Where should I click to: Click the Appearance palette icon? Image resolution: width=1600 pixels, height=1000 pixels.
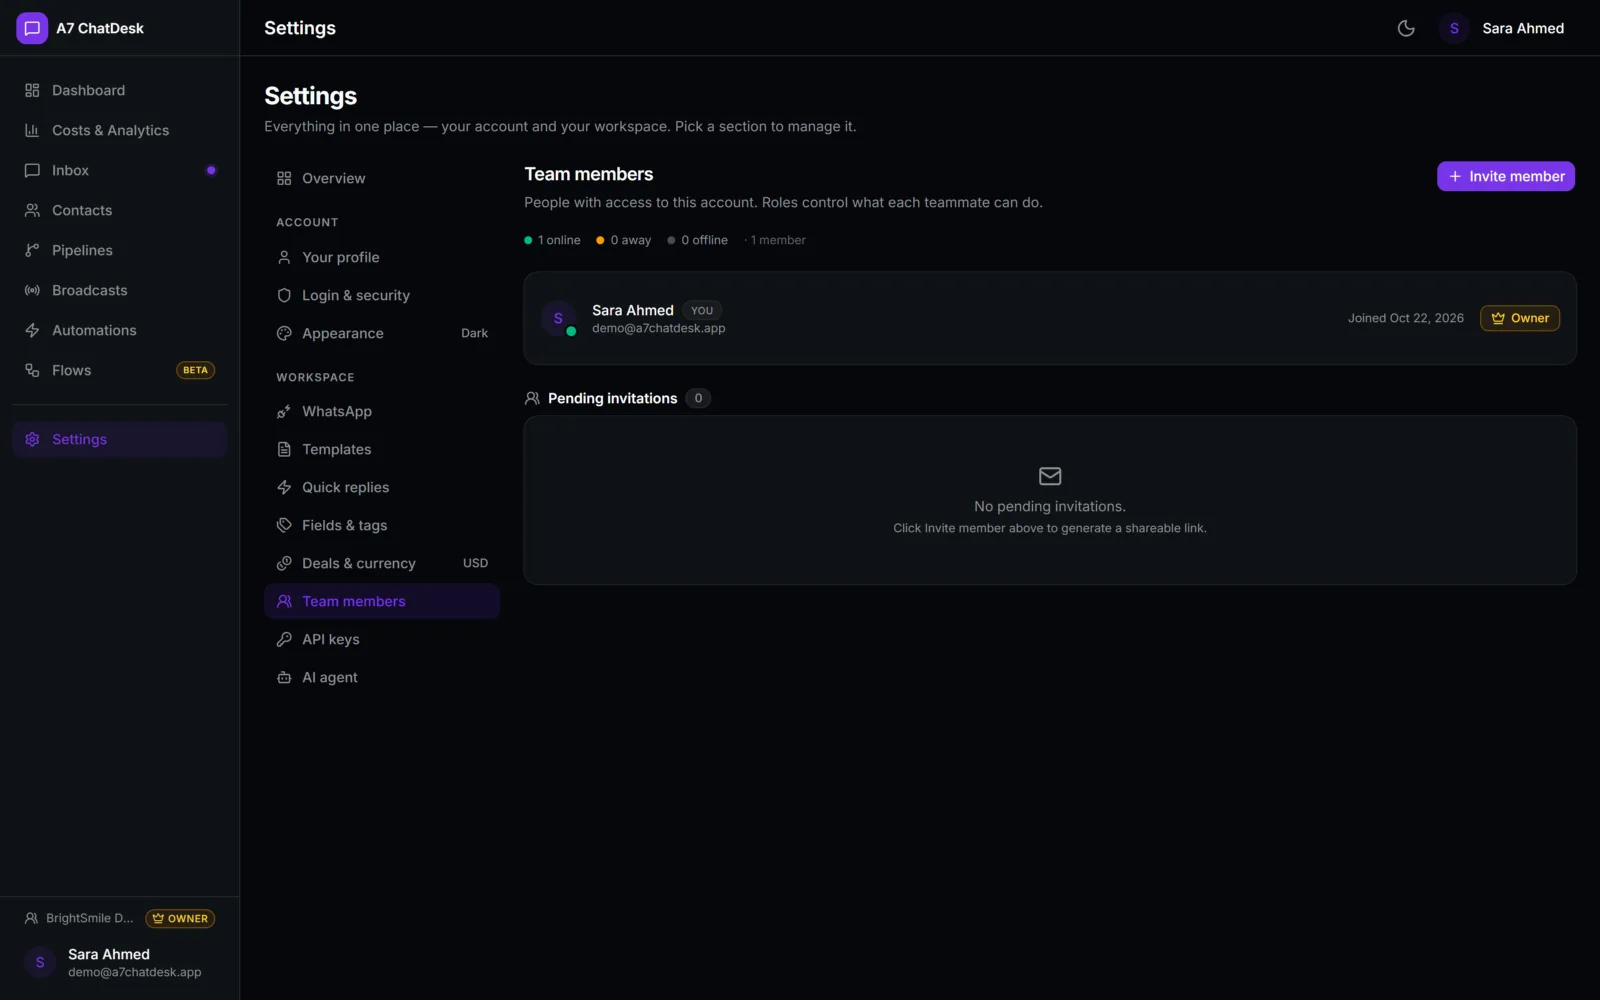coord(284,333)
